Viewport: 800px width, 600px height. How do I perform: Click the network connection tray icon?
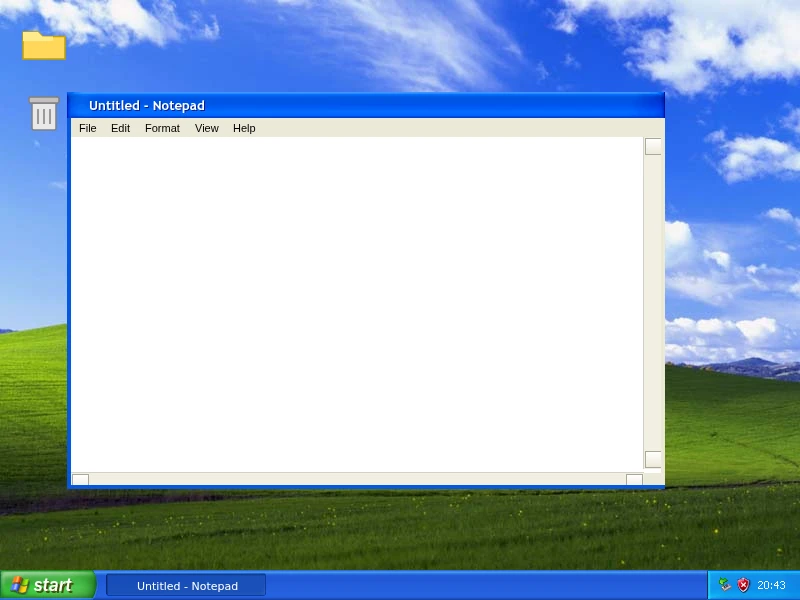tap(724, 585)
